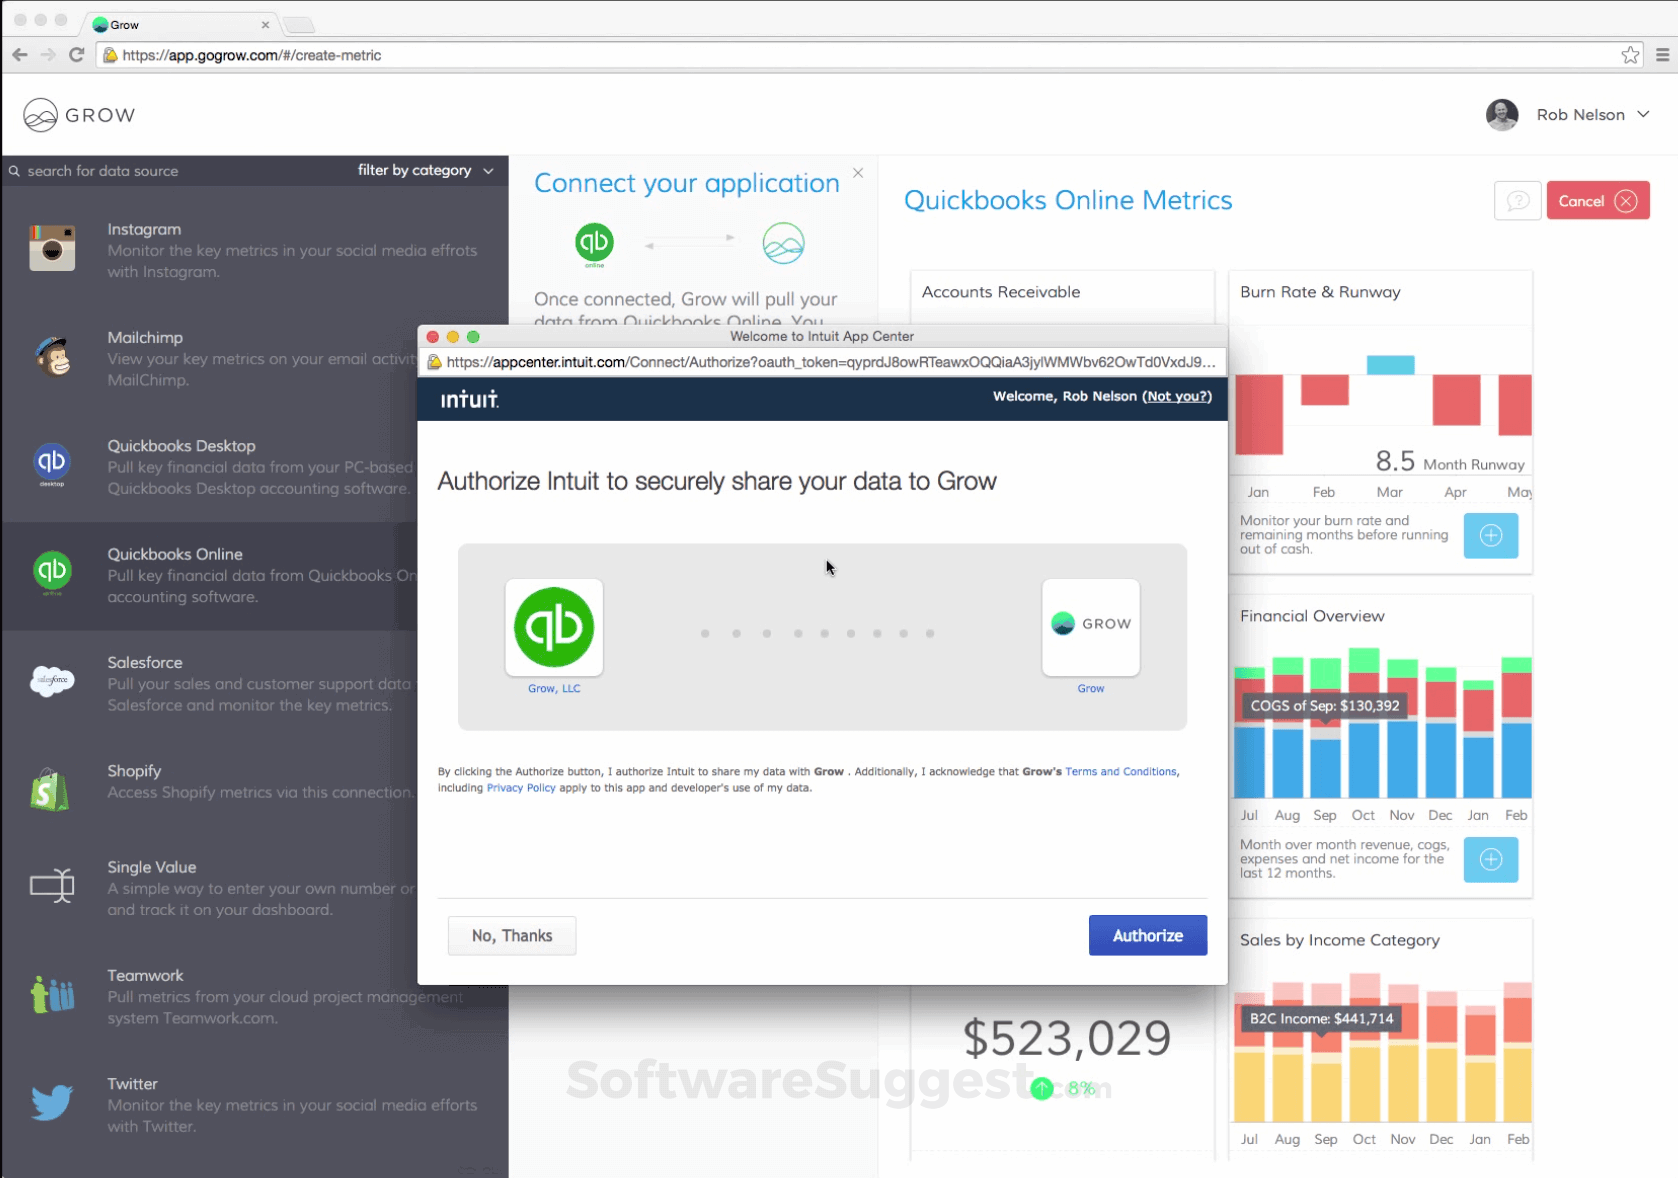Click the Accounts Receivable card title
The width and height of the screenshot is (1678, 1178).
click(x=1001, y=292)
